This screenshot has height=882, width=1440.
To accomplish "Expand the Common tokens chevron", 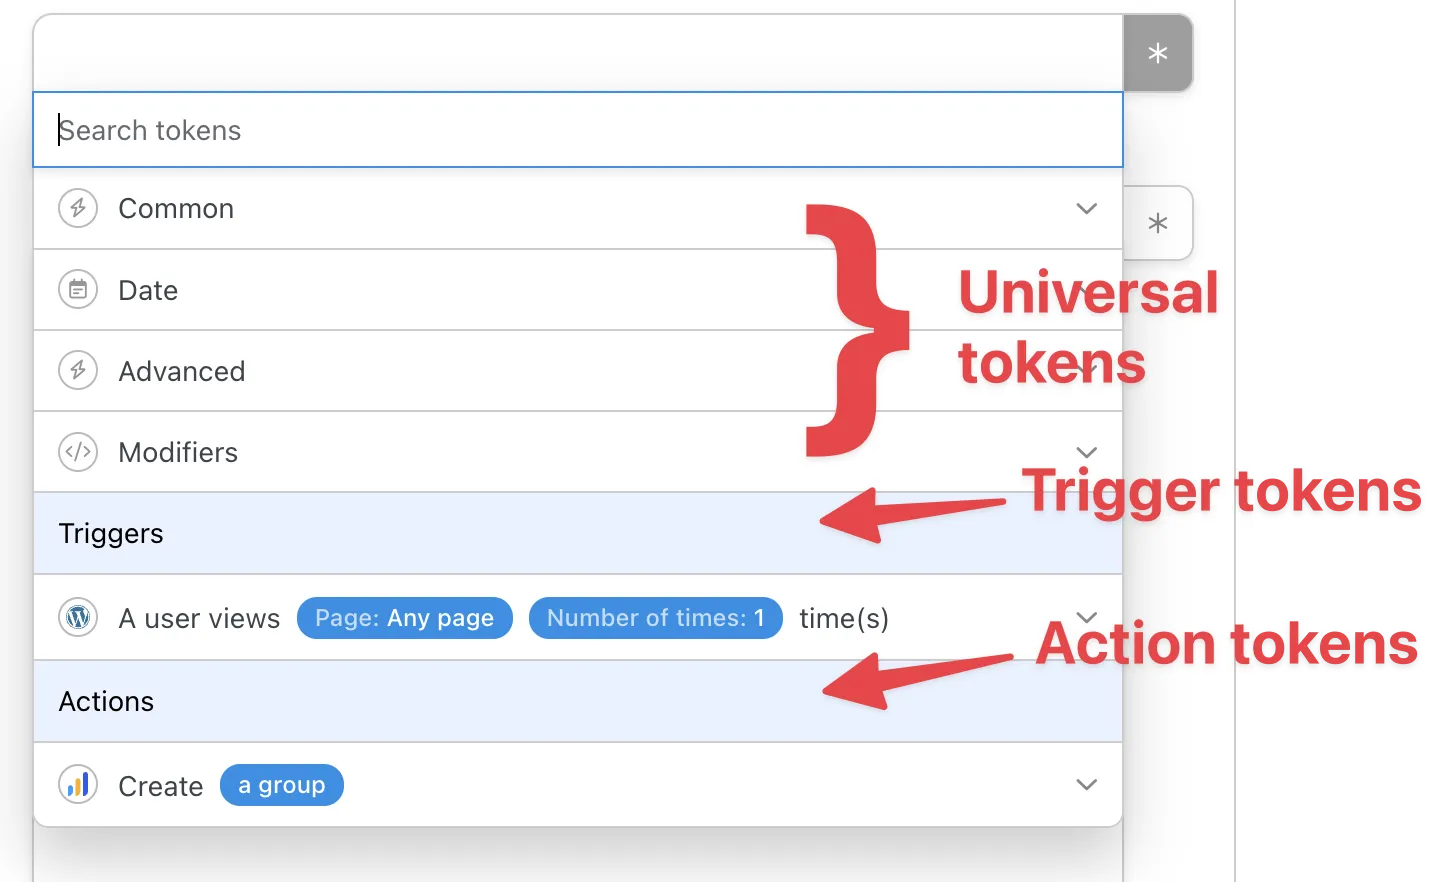I will (1086, 208).
